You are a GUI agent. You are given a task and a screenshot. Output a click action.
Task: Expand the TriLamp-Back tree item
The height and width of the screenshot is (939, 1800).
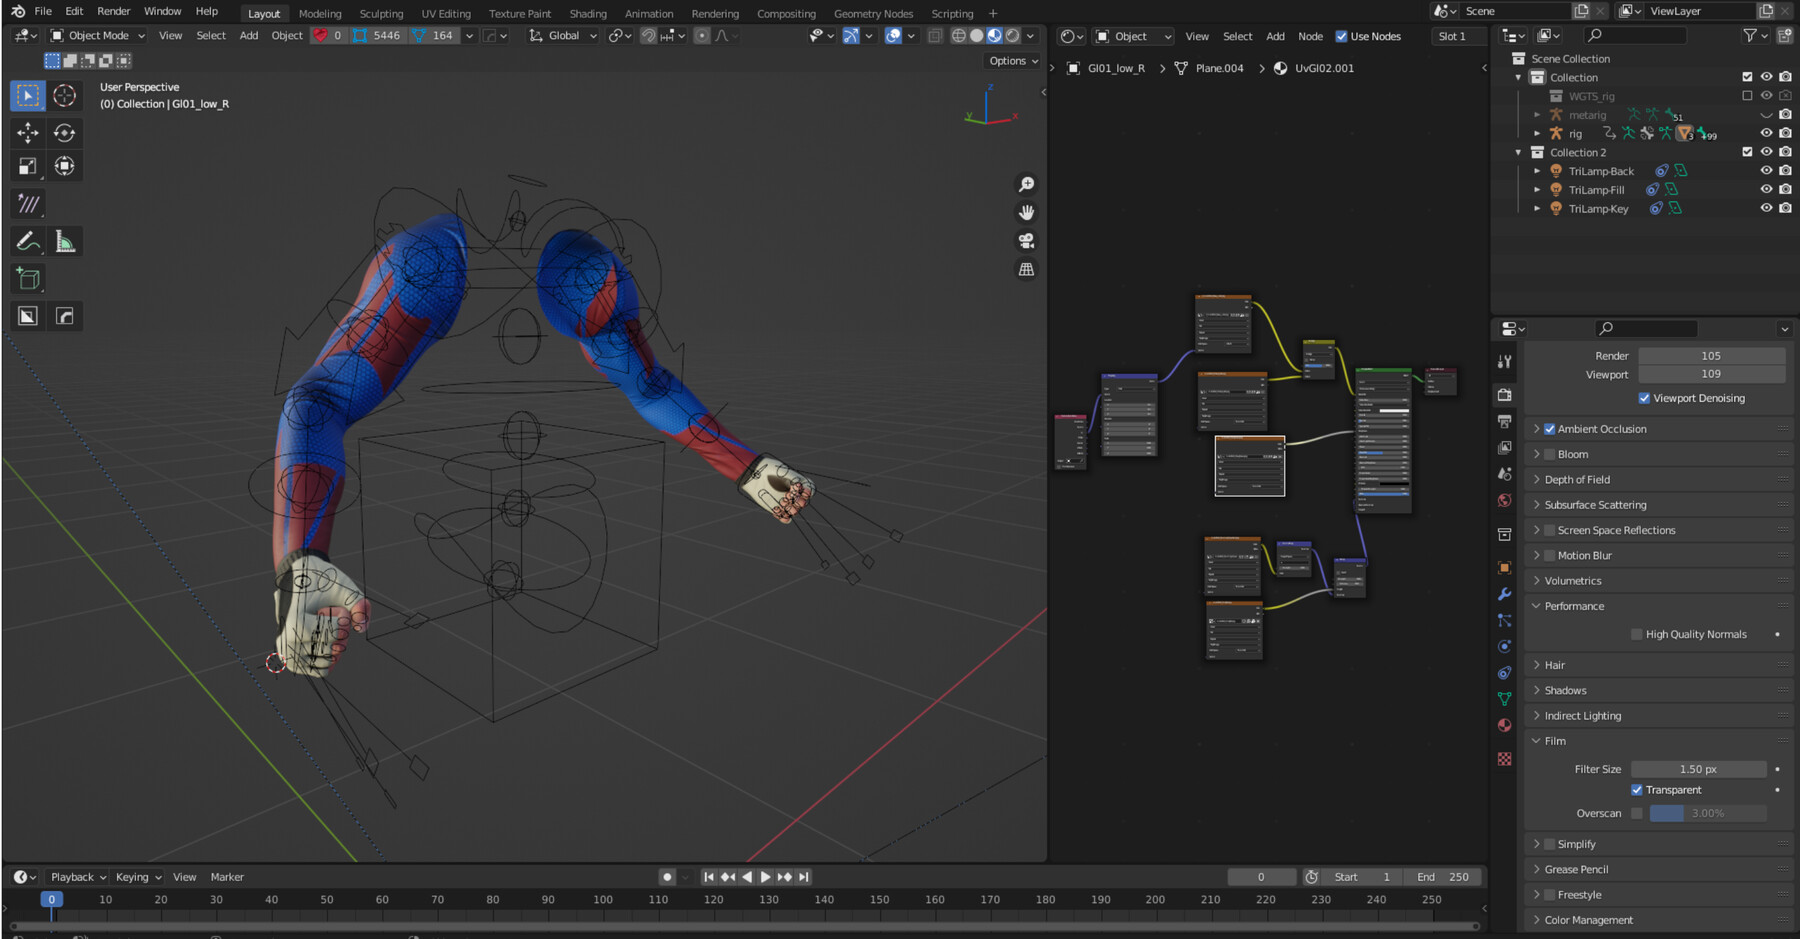click(x=1537, y=171)
